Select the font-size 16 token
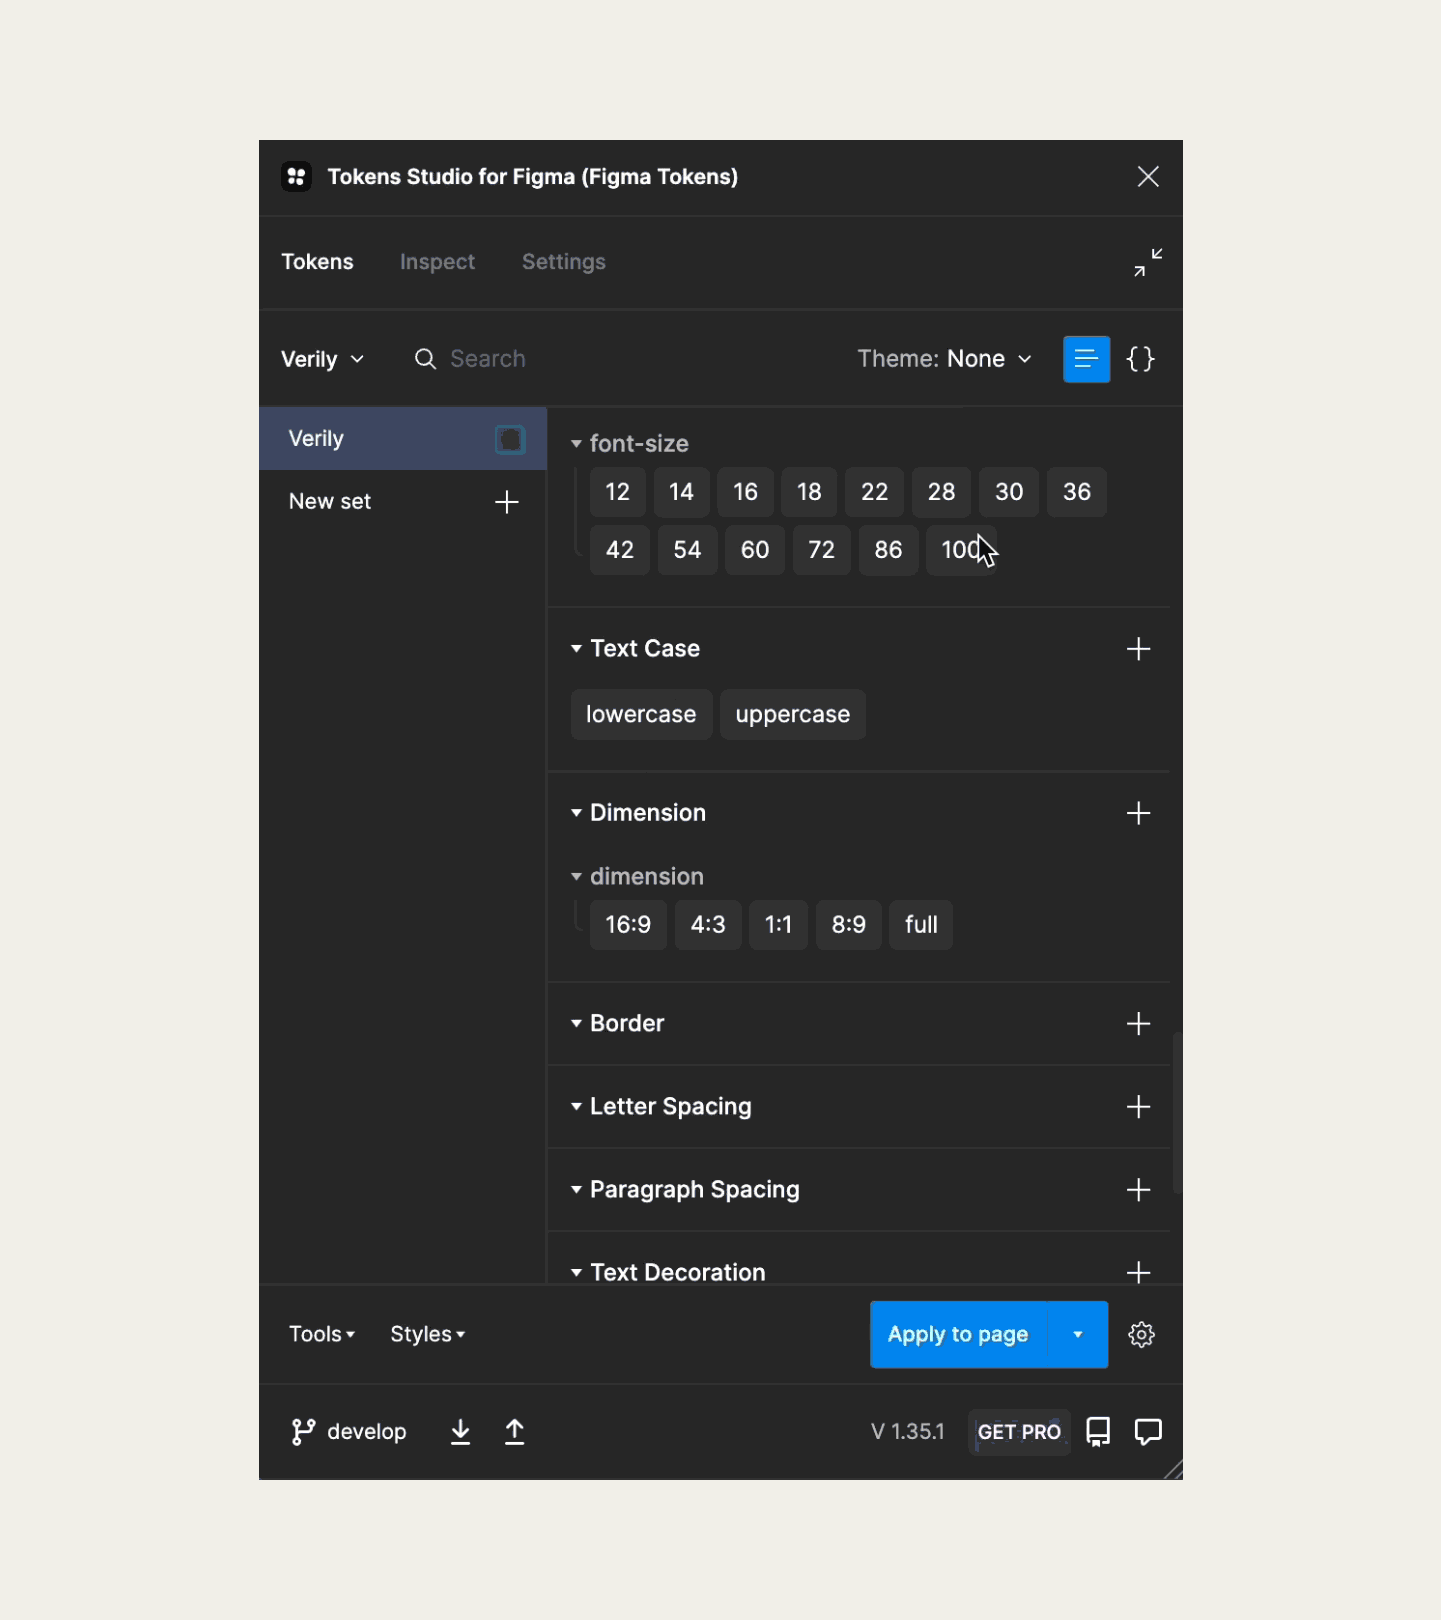This screenshot has width=1441, height=1620. pos(746,492)
